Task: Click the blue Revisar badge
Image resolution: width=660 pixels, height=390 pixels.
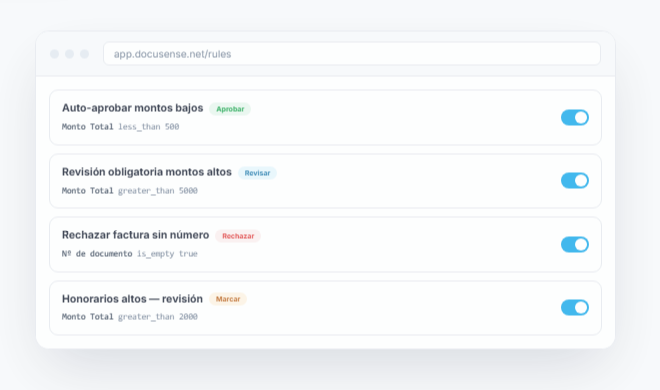Action: point(257,173)
